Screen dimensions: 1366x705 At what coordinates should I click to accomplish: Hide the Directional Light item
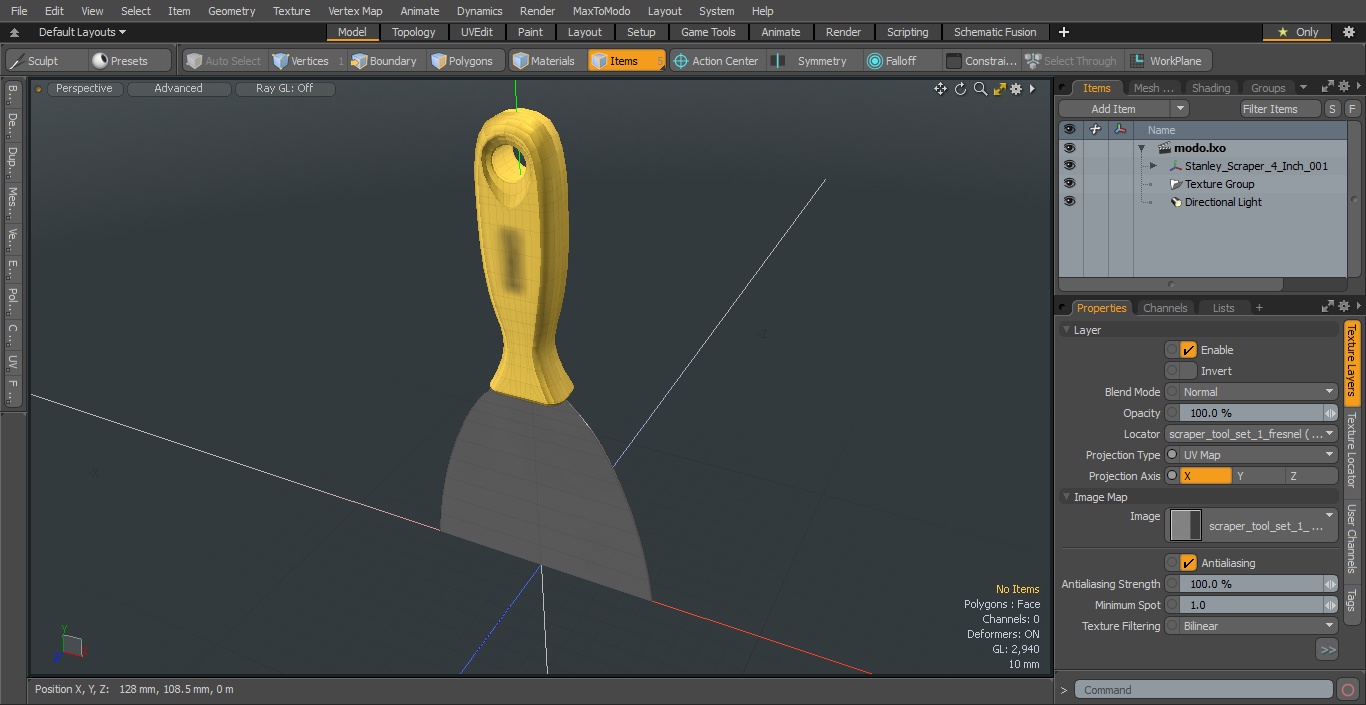(x=1070, y=202)
